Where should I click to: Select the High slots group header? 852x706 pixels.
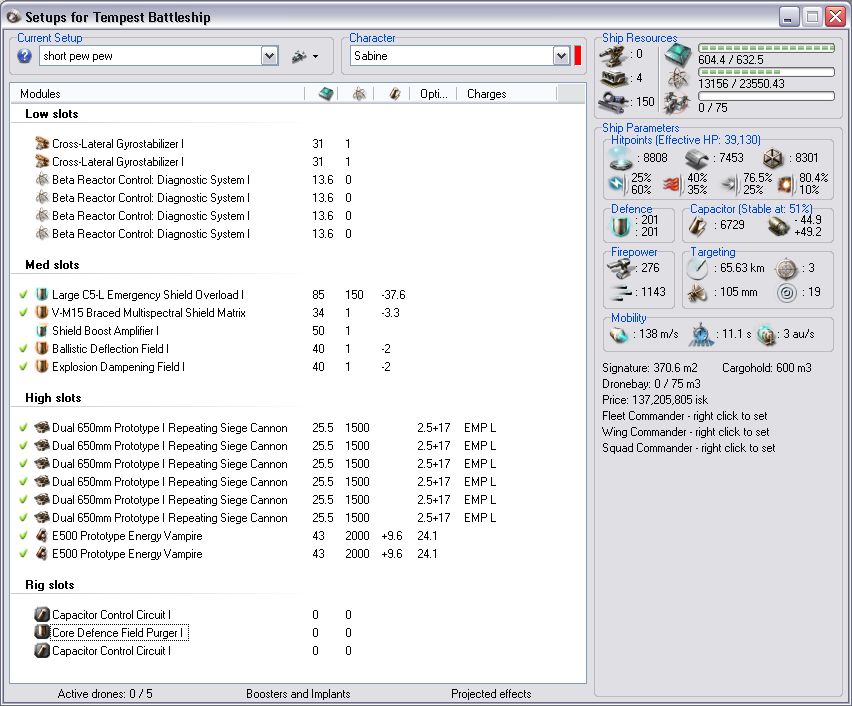pyautogui.click(x=53, y=398)
